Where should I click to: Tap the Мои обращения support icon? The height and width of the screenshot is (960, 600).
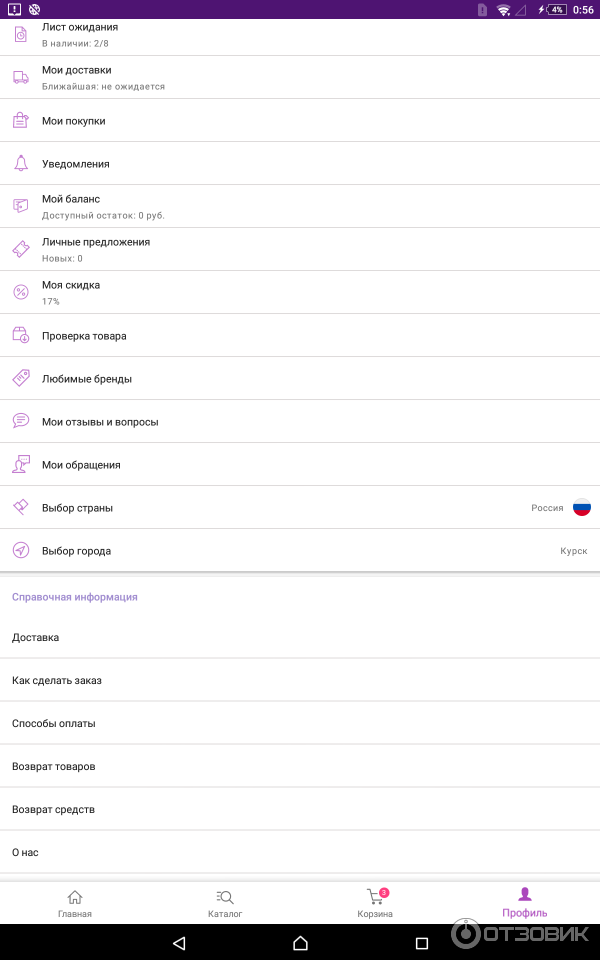(20, 464)
